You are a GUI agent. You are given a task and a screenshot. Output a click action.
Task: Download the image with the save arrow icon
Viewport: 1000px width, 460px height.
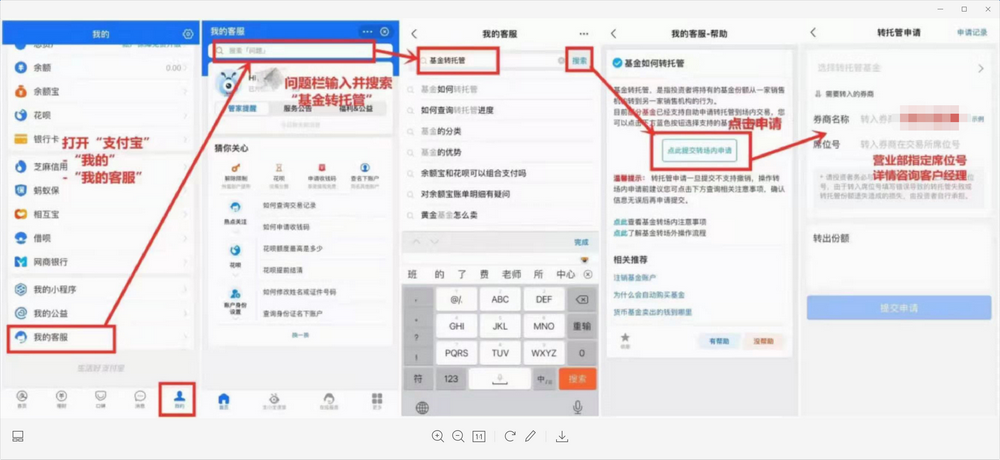(x=562, y=436)
